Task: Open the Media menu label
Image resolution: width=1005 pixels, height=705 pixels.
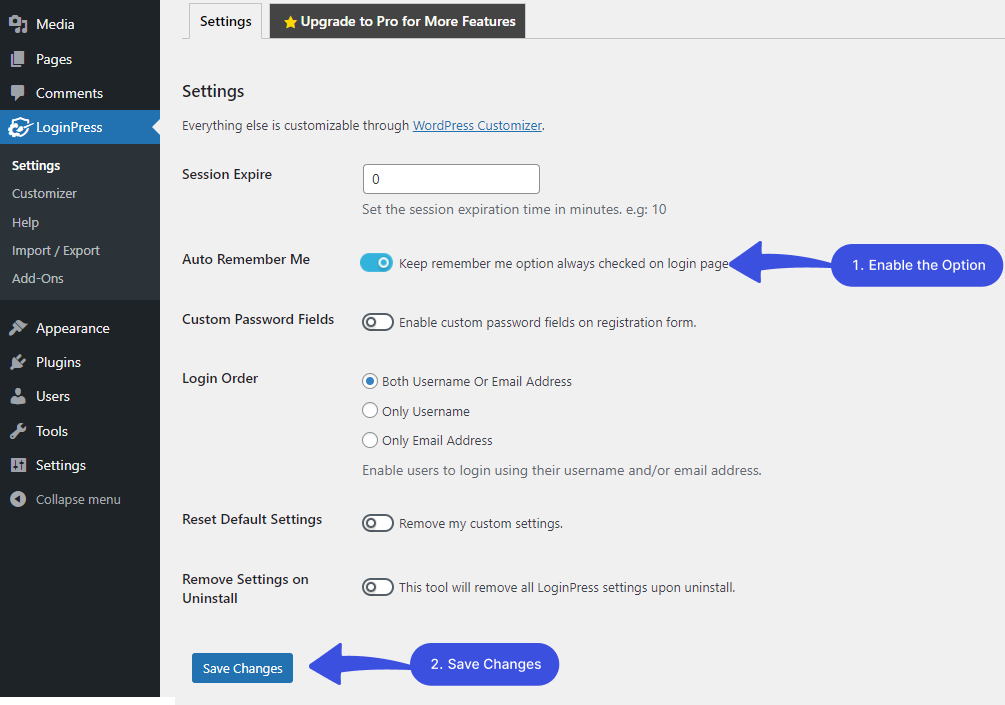Action: [55, 24]
